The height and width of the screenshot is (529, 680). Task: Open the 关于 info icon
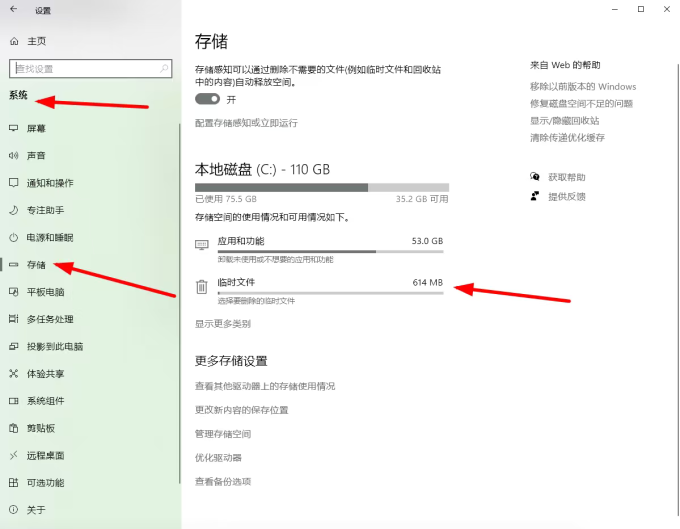[13, 509]
